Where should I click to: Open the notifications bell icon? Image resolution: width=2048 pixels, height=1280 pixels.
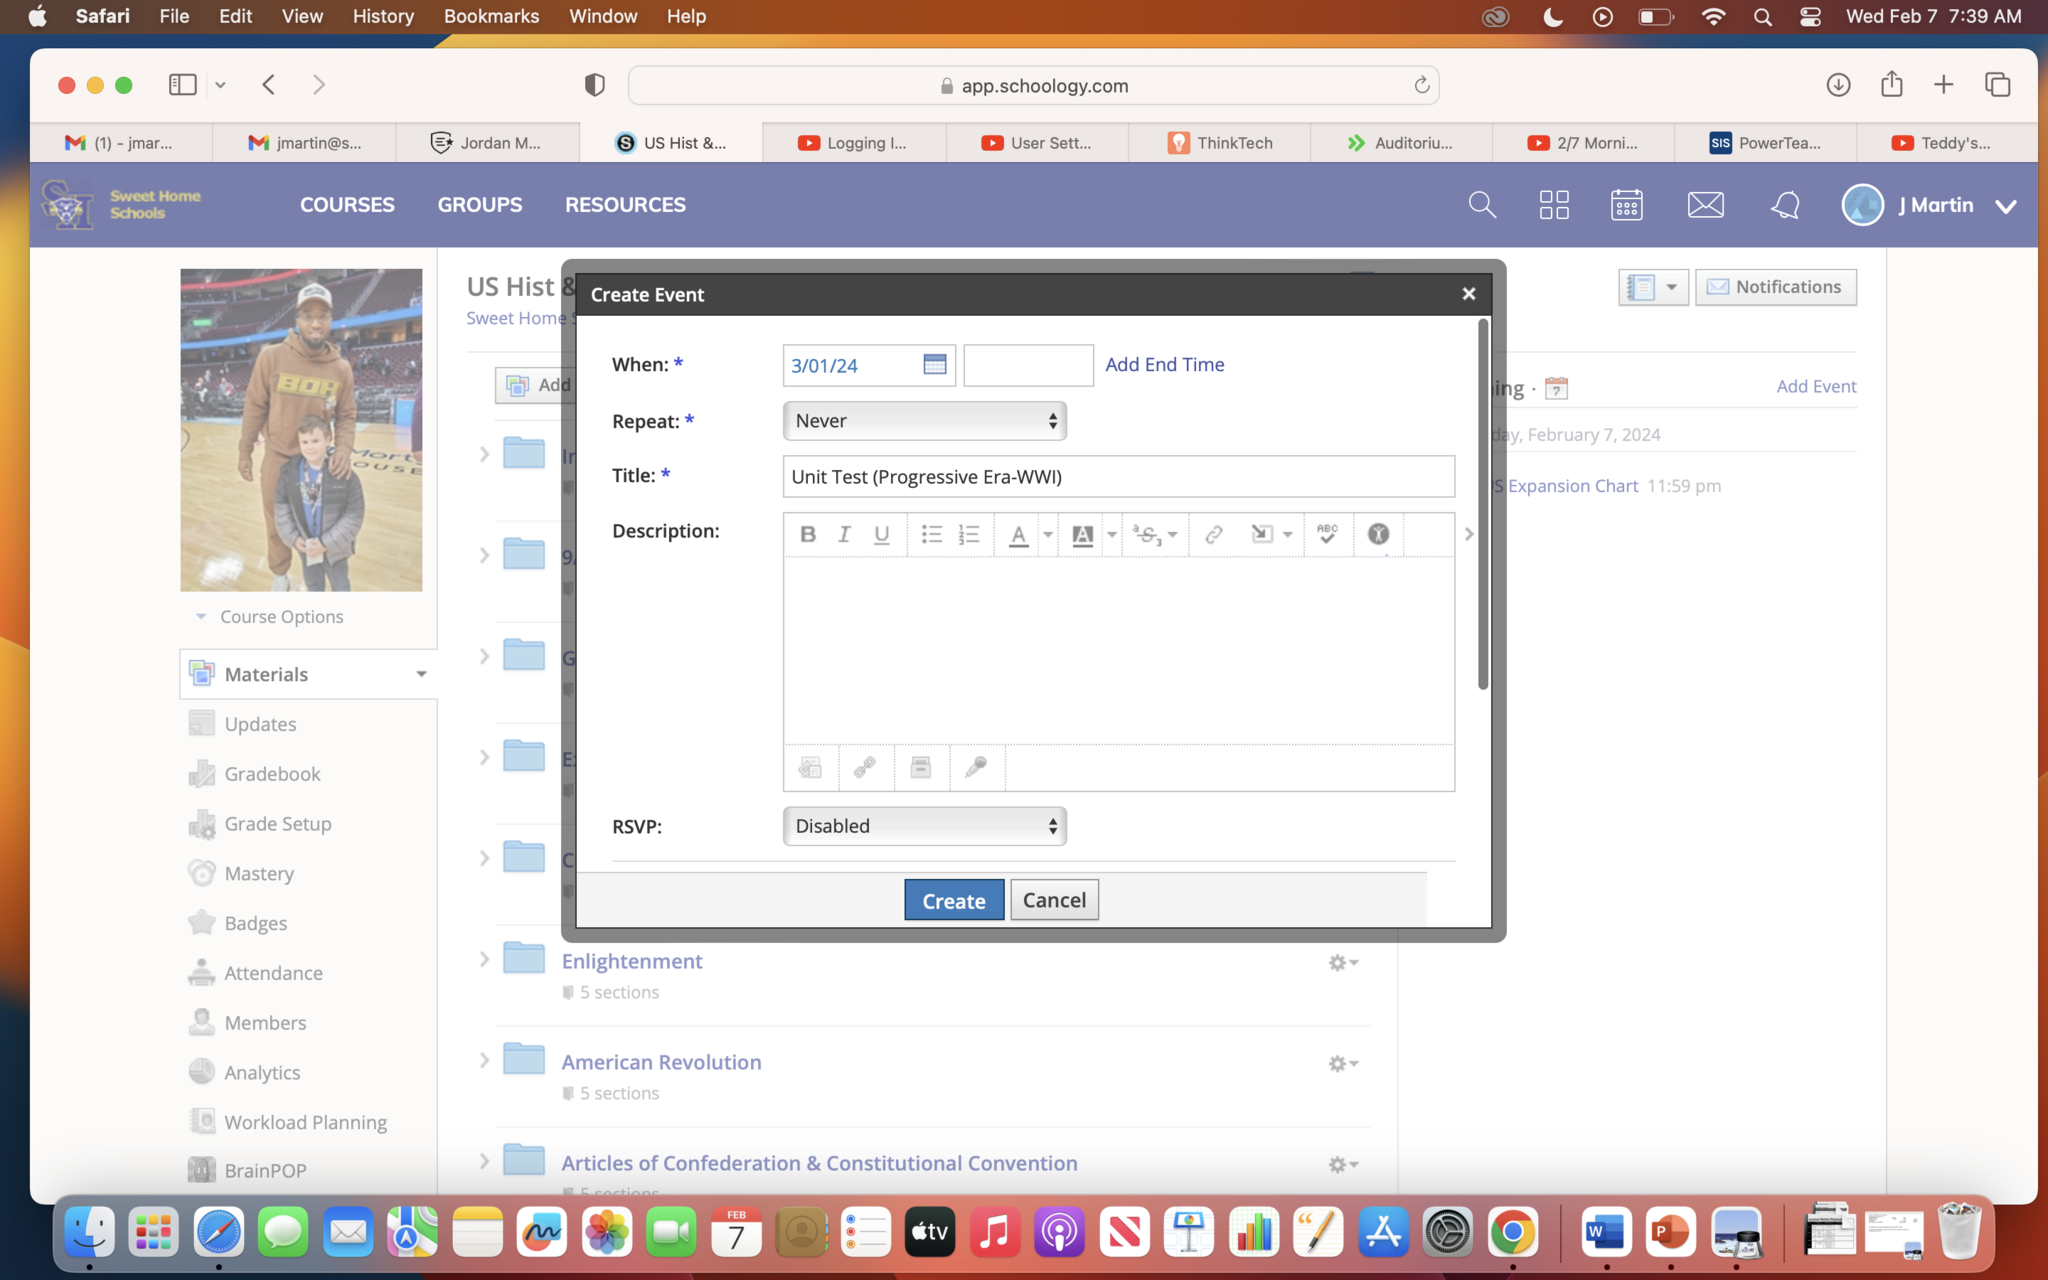[x=1785, y=205]
